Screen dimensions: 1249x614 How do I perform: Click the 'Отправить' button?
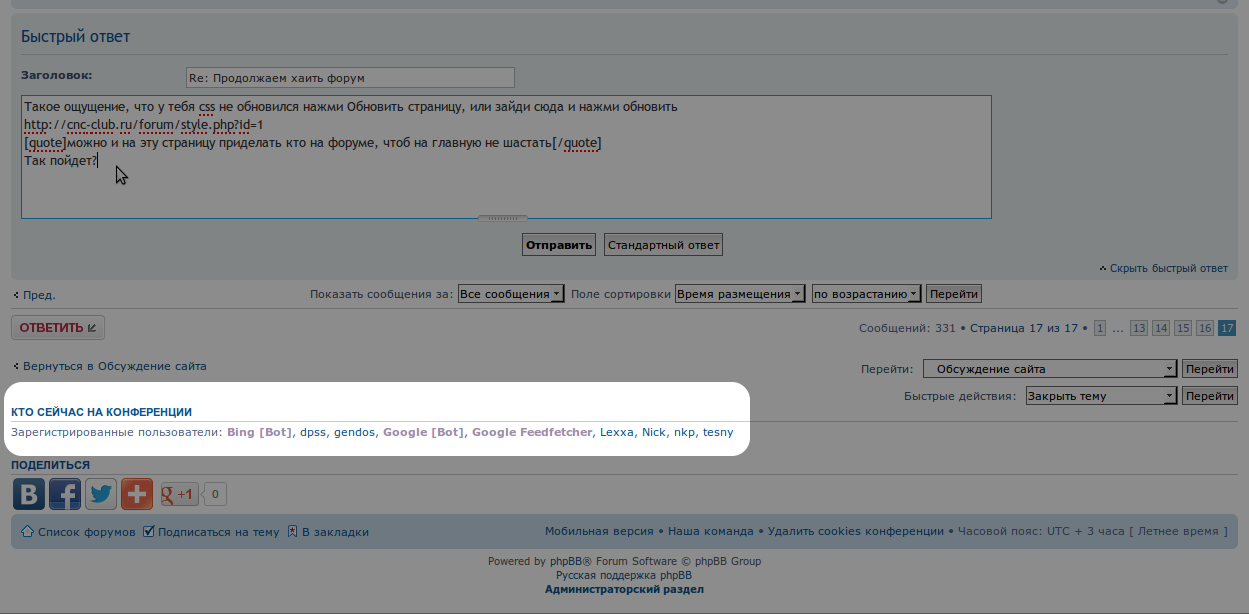(x=559, y=245)
